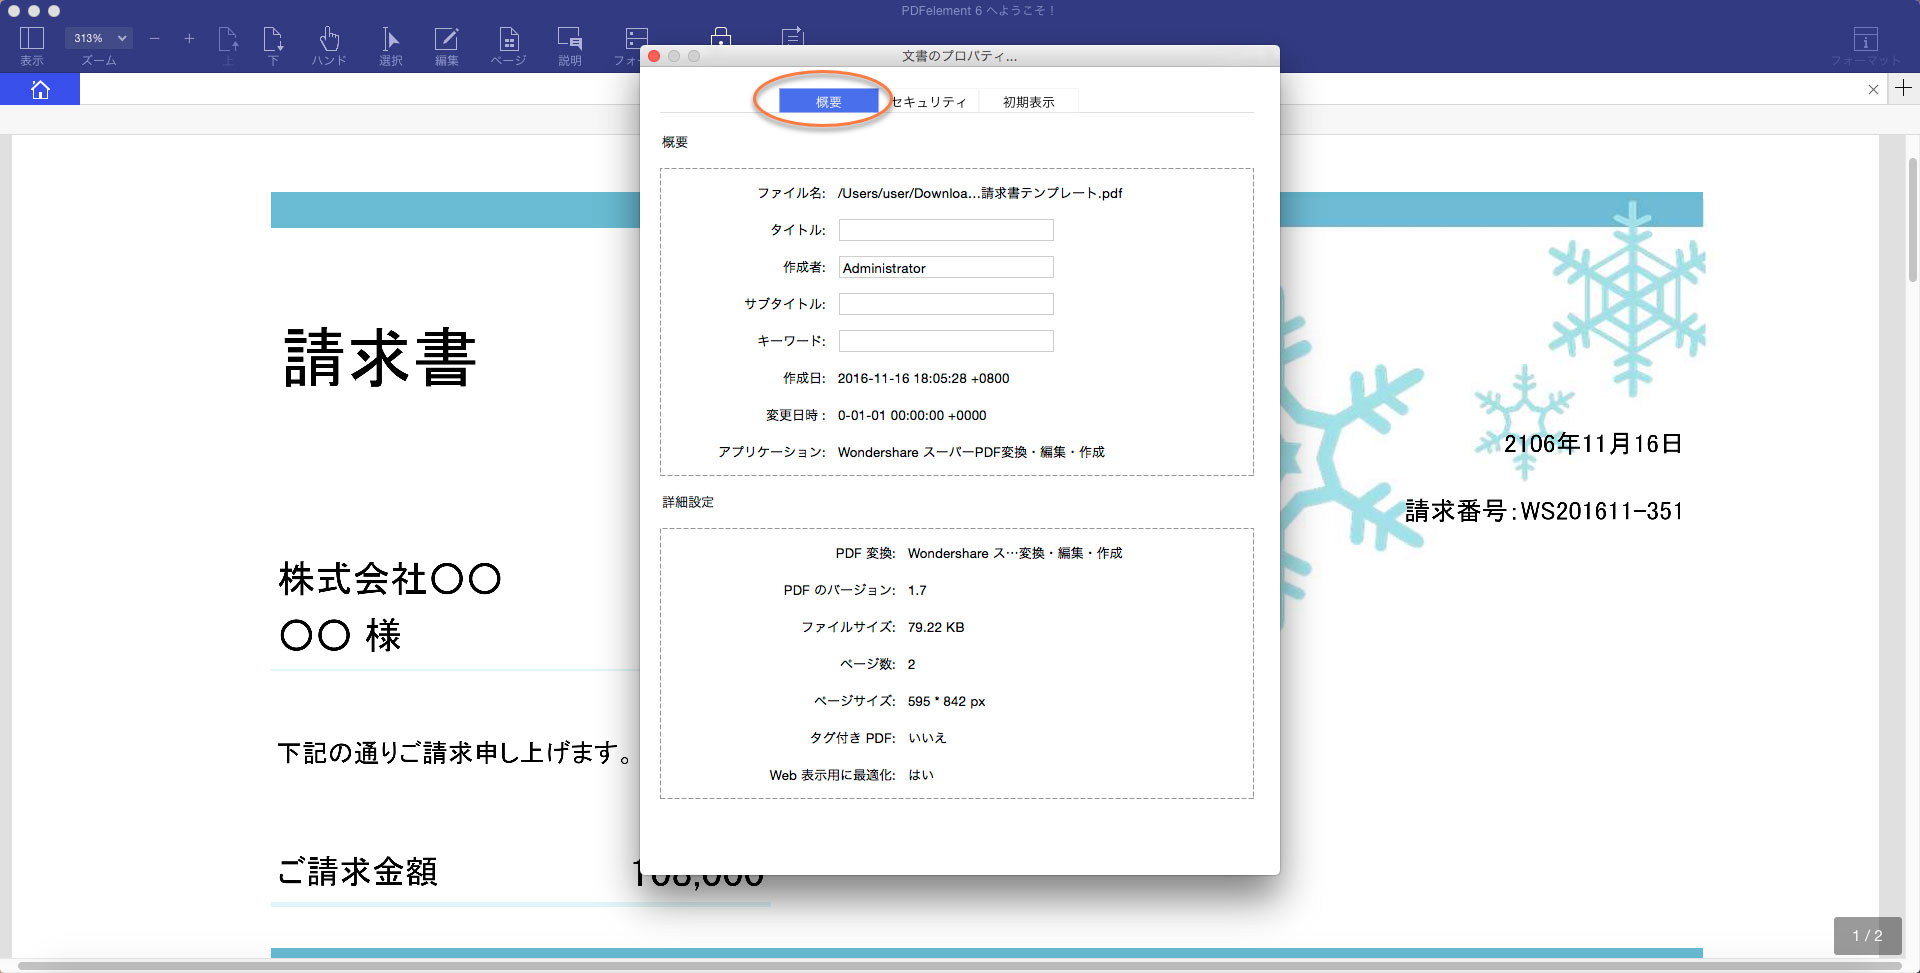Click the file size value 79.22 KB
This screenshot has width=1920, height=973.
click(x=936, y=627)
